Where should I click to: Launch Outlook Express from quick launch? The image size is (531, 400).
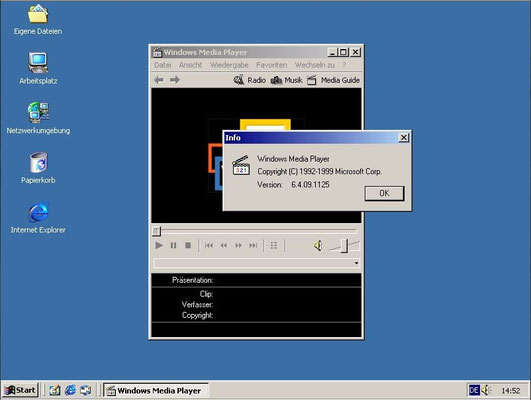[86, 391]
